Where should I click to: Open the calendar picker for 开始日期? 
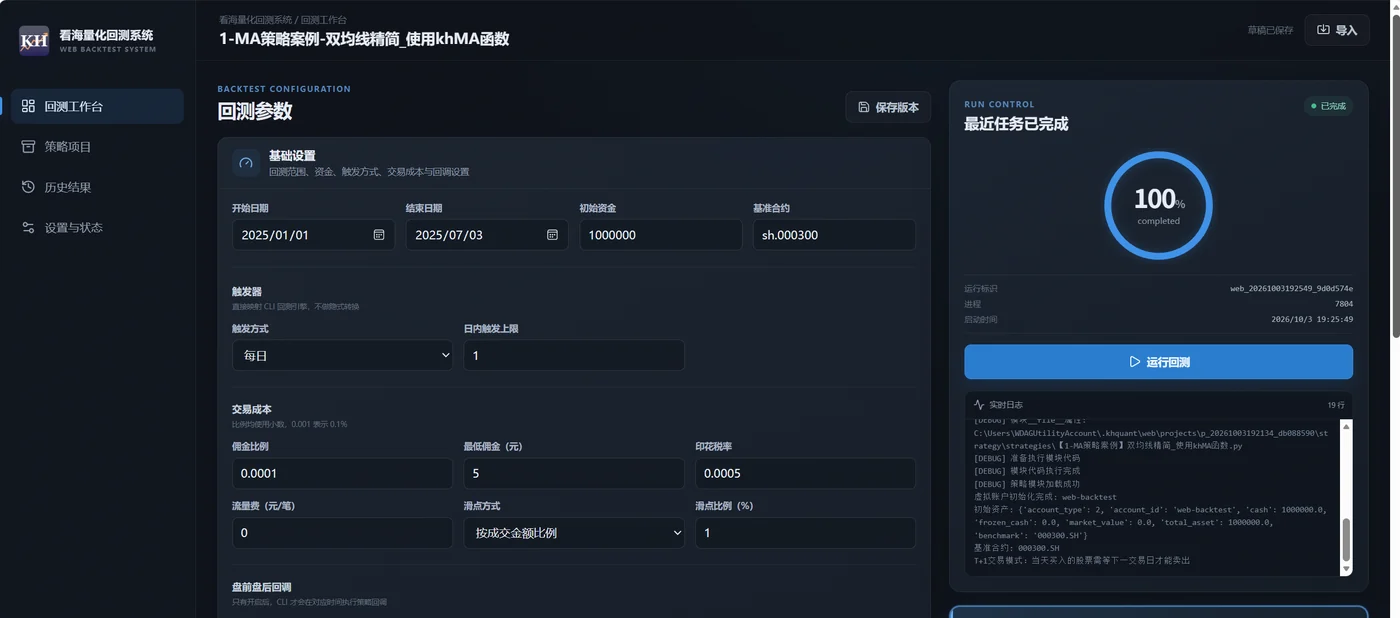pyautogui.click(x=379, y=235)
